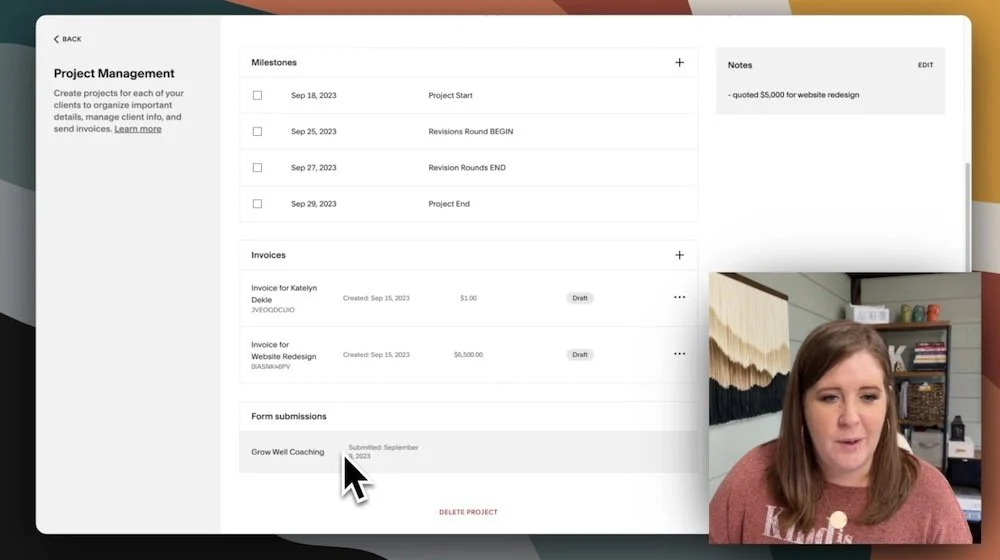The image size is (1000, 560).
Task: Go back using the BACK arrow
Action: coord(67,39)
